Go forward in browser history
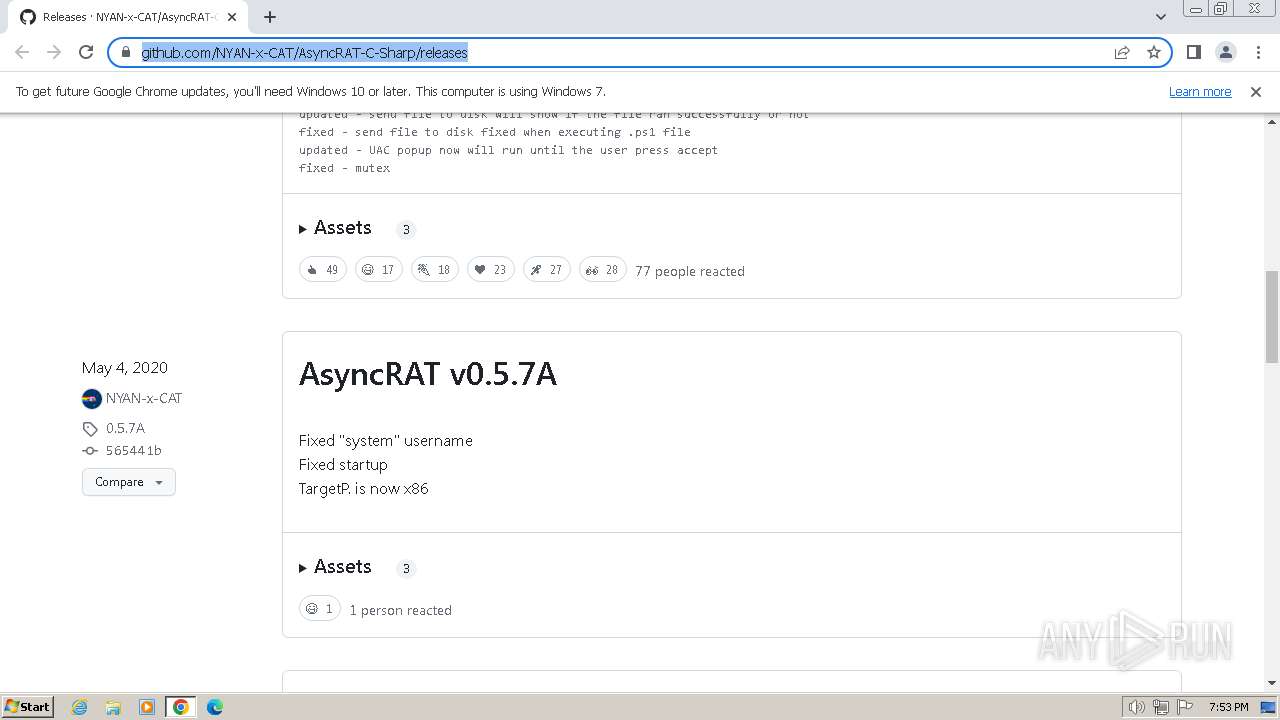Viewport: 1280px width, 720px height. tap(54, 52)
